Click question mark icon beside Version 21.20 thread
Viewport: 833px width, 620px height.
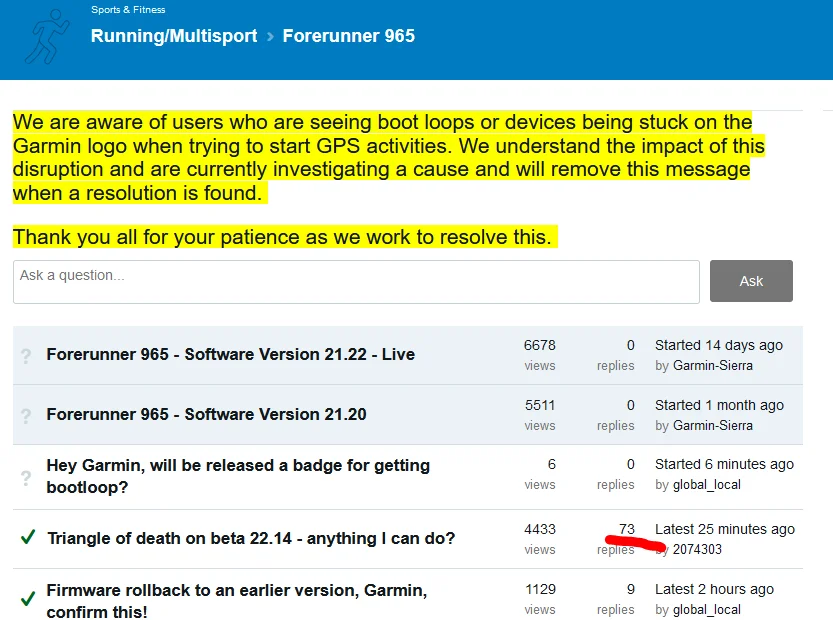26,415
